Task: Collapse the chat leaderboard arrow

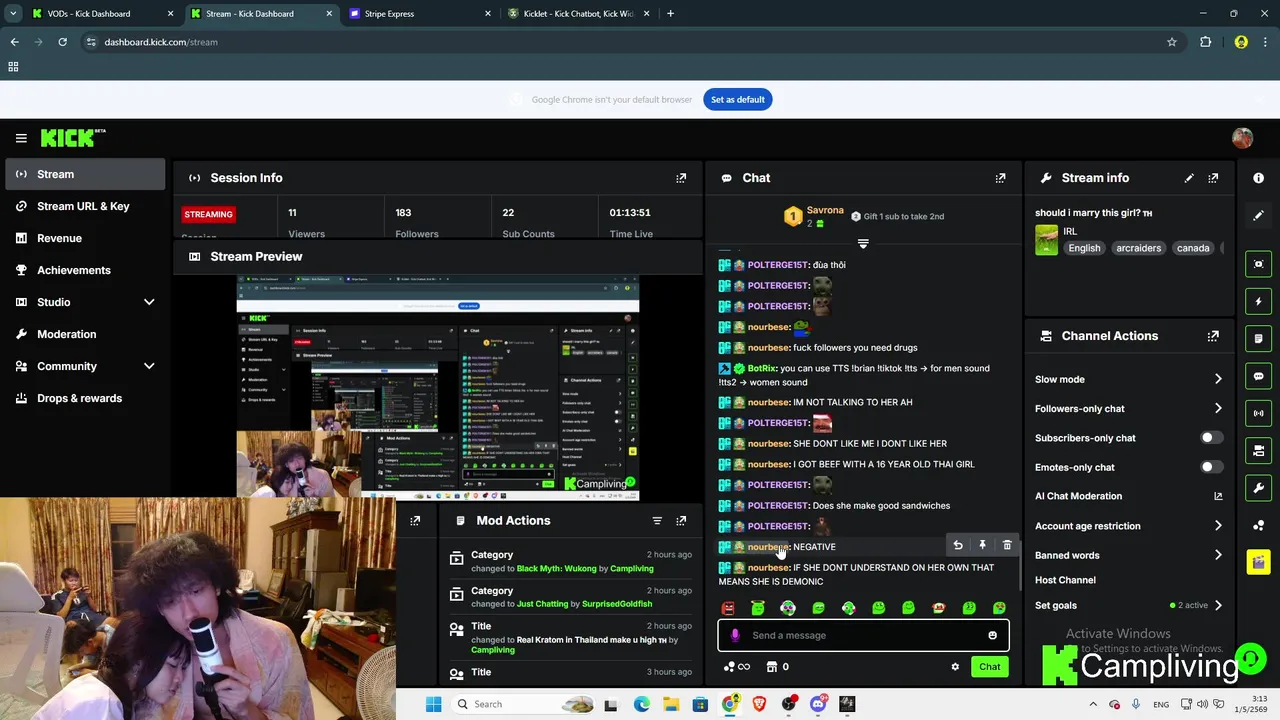Action: pos(863,243)
